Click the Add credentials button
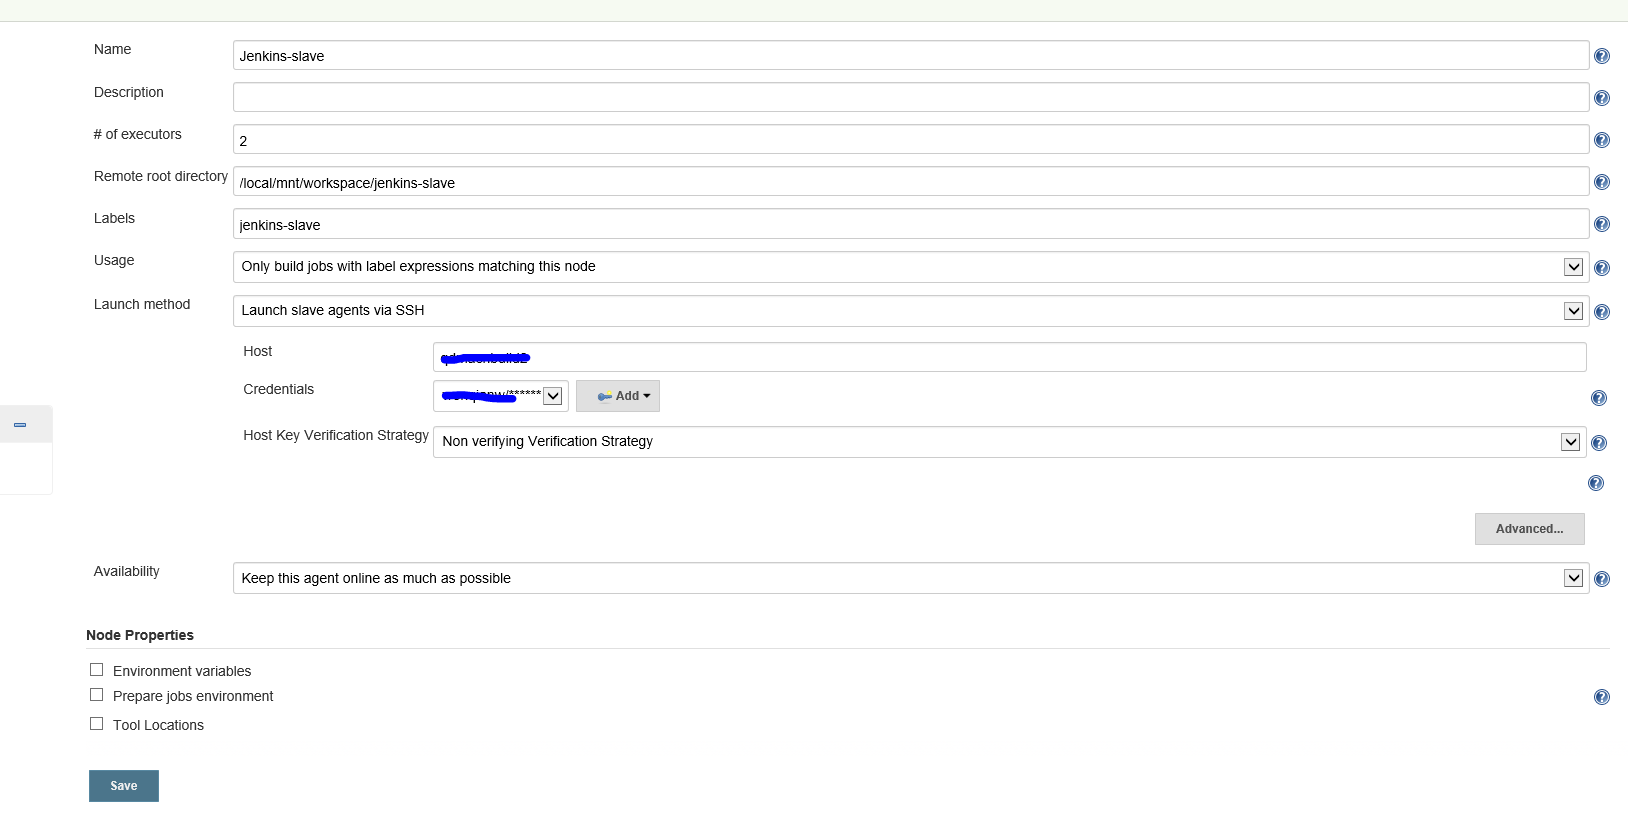The image size is (1628, 835). coord(618,396)
